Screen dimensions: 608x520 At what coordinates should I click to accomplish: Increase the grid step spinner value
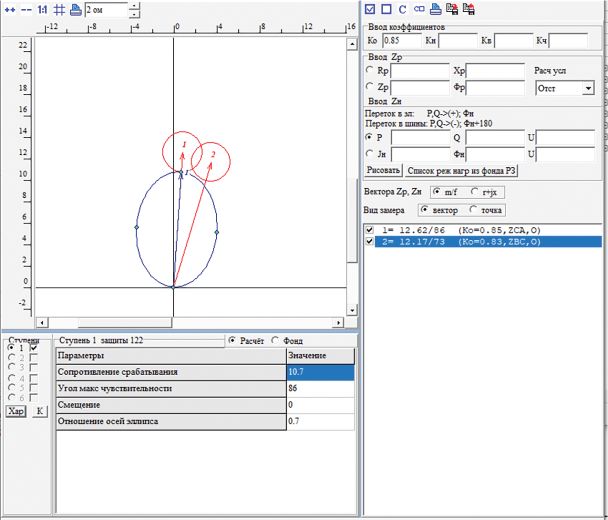[x=134, y=5]
